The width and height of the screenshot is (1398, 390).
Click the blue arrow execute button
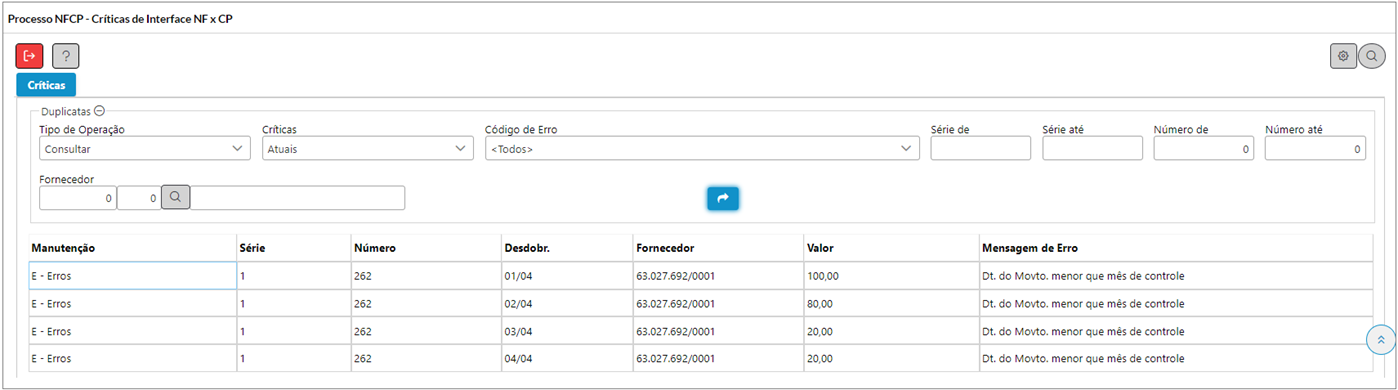point(722,198)
